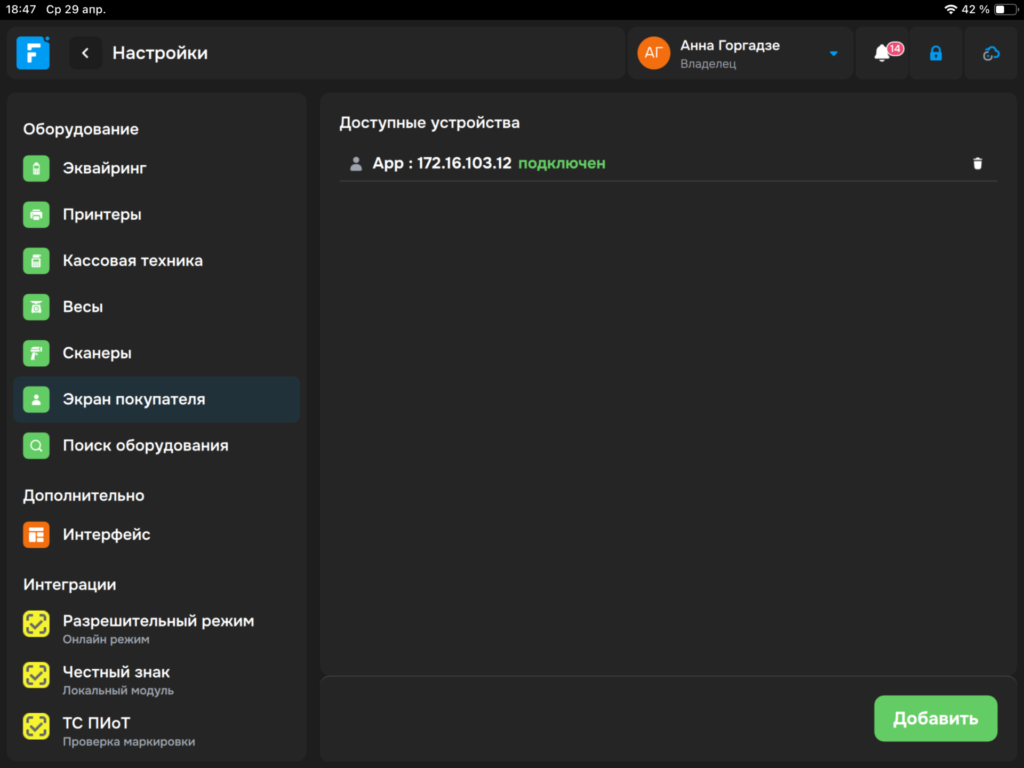Tap the blue F app logo
Screen dimensions: 1024x768
(x=33, y=53)
